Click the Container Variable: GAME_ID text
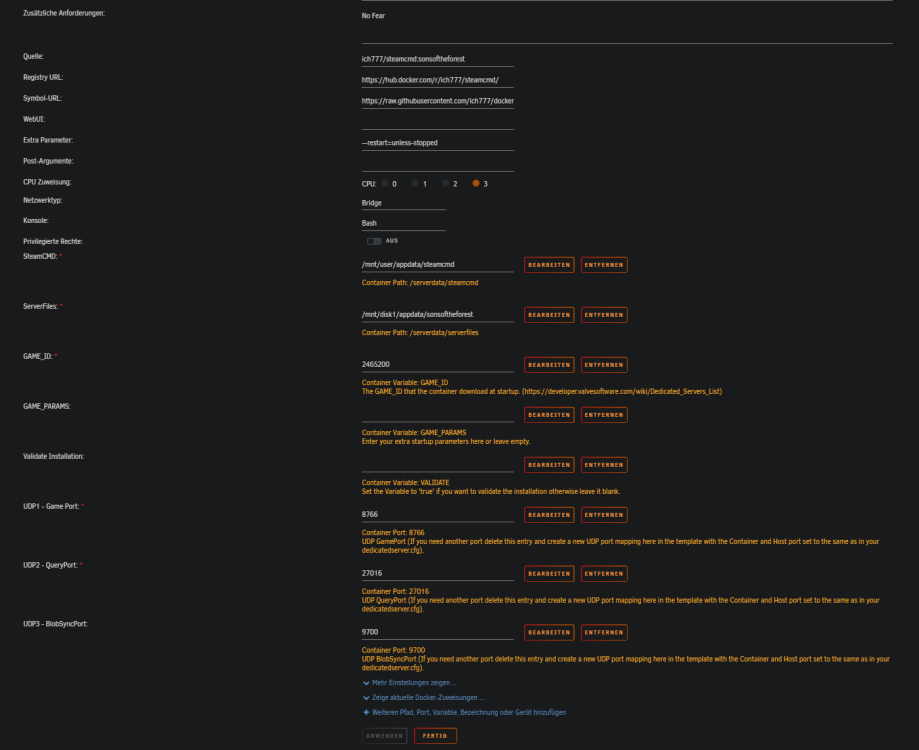This screenshot has height=750, width=919. tap(405, 383)
